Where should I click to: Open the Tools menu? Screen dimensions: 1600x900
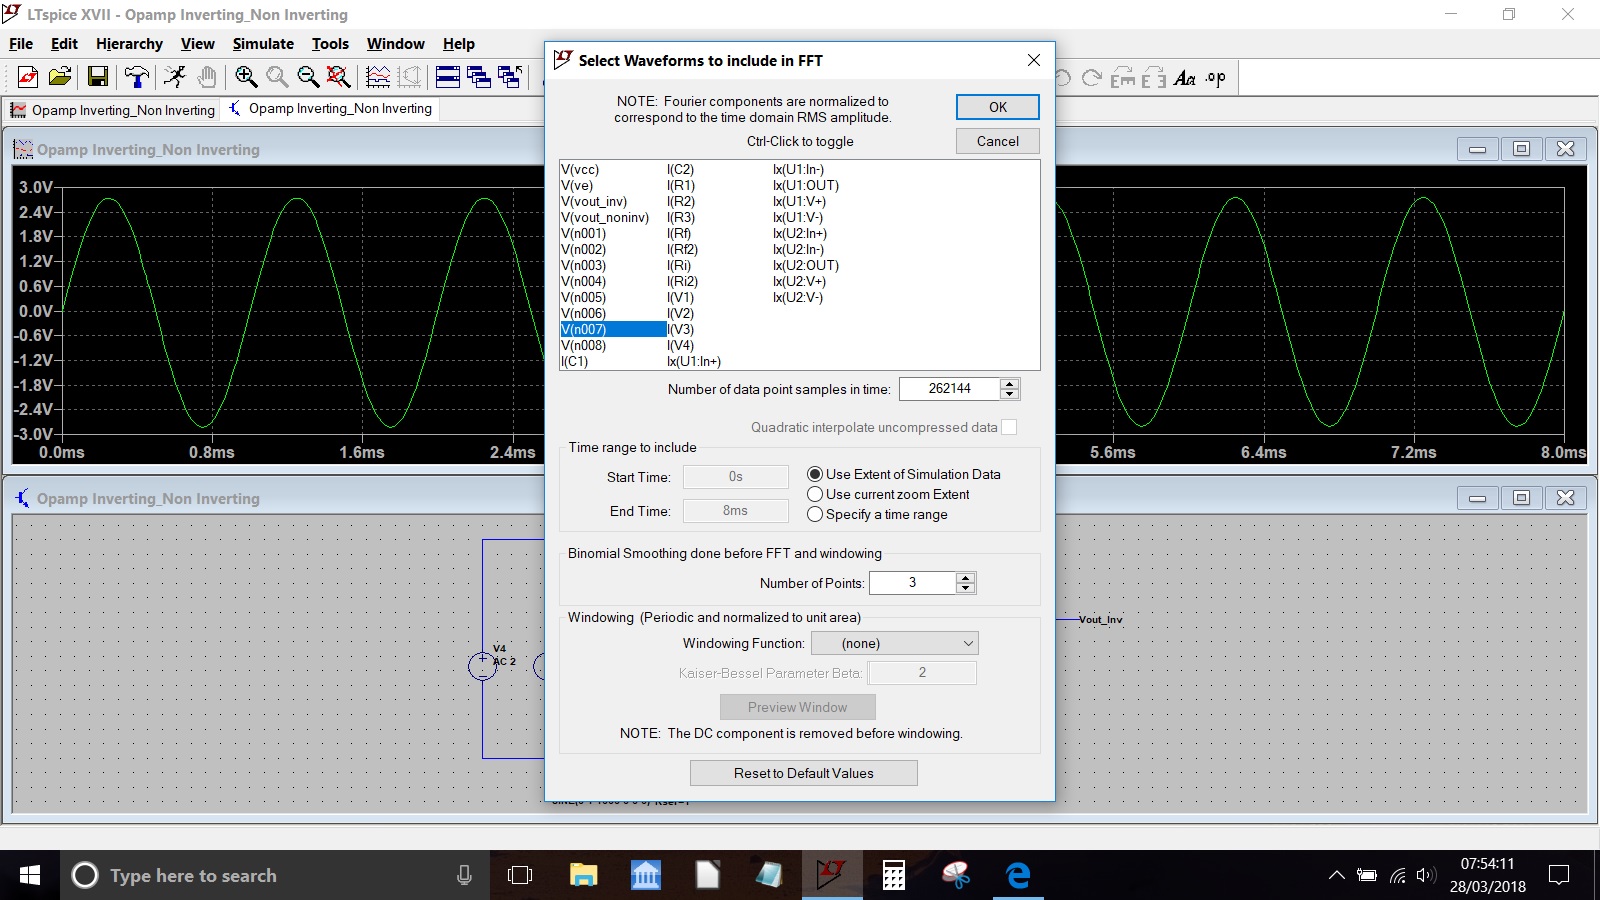click(x=330, y=44)
